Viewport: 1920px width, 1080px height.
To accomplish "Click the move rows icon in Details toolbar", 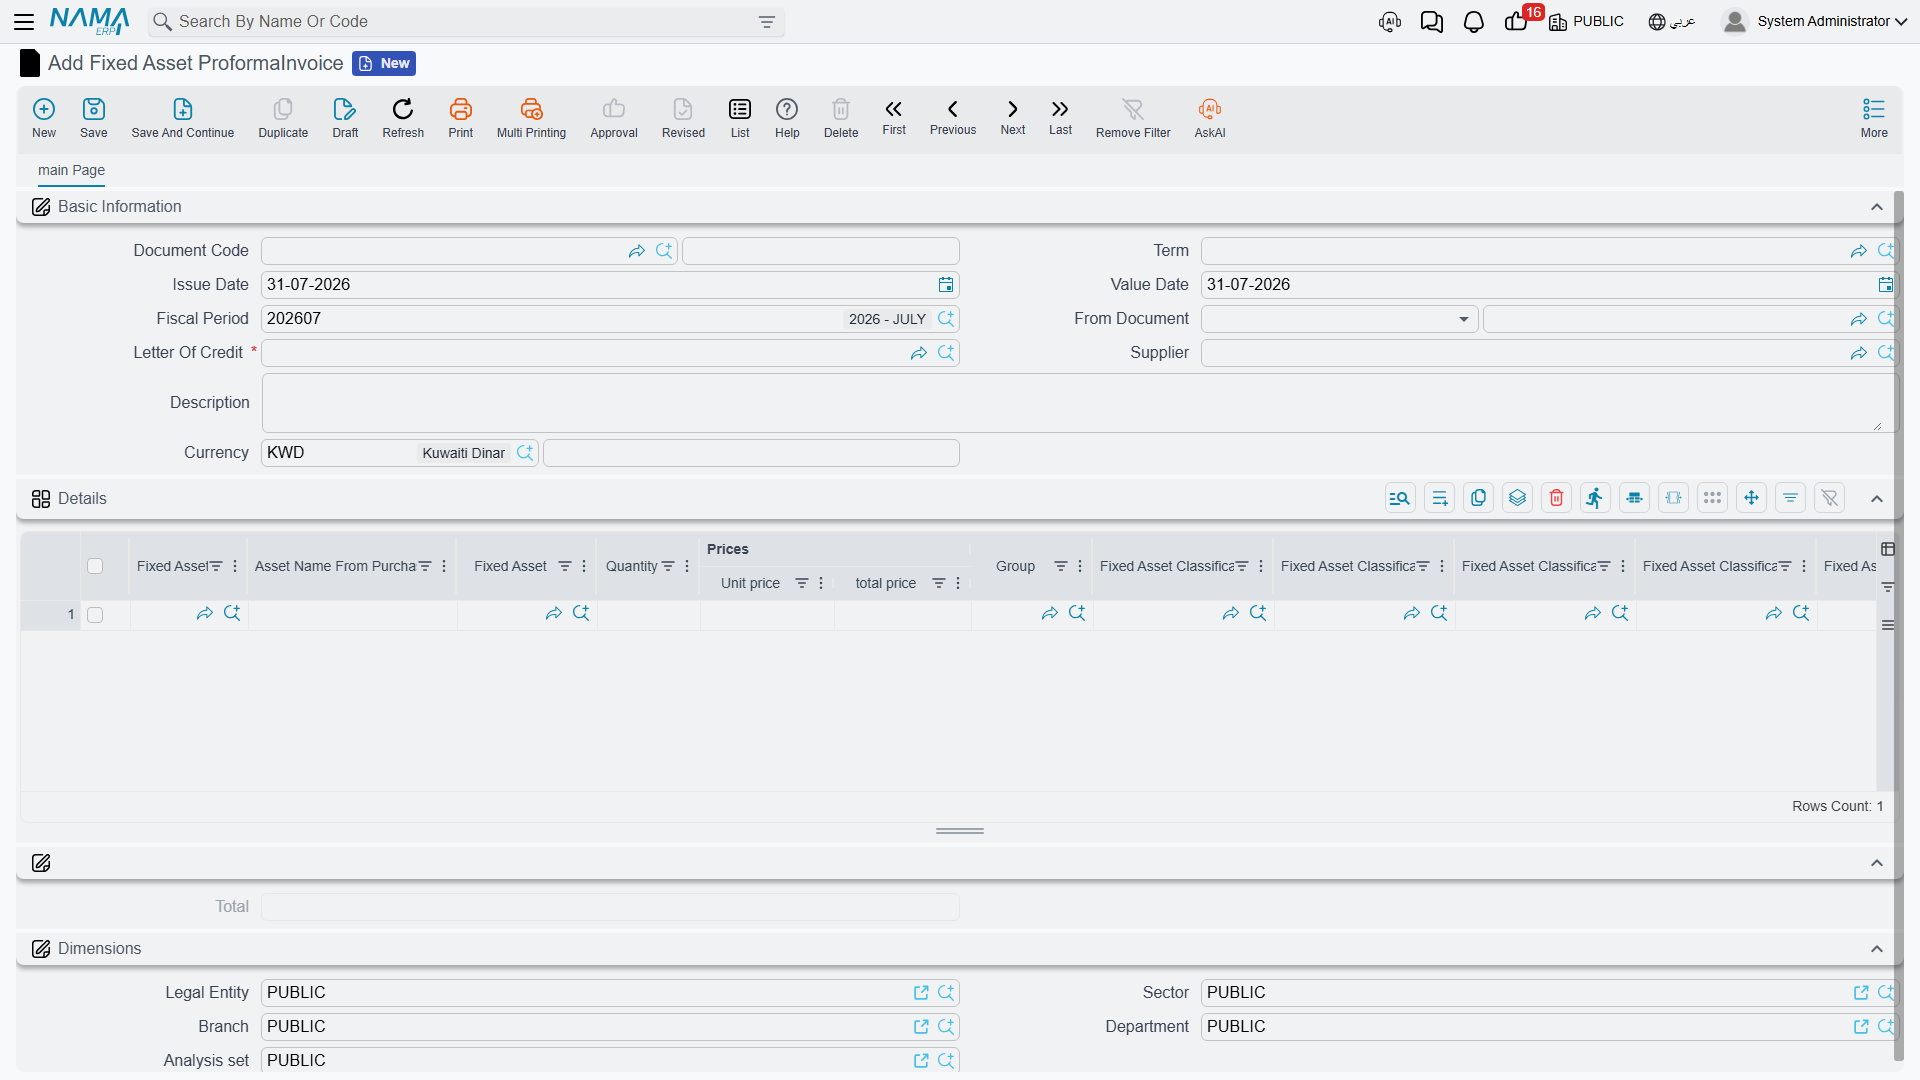I will (1751, 498).
